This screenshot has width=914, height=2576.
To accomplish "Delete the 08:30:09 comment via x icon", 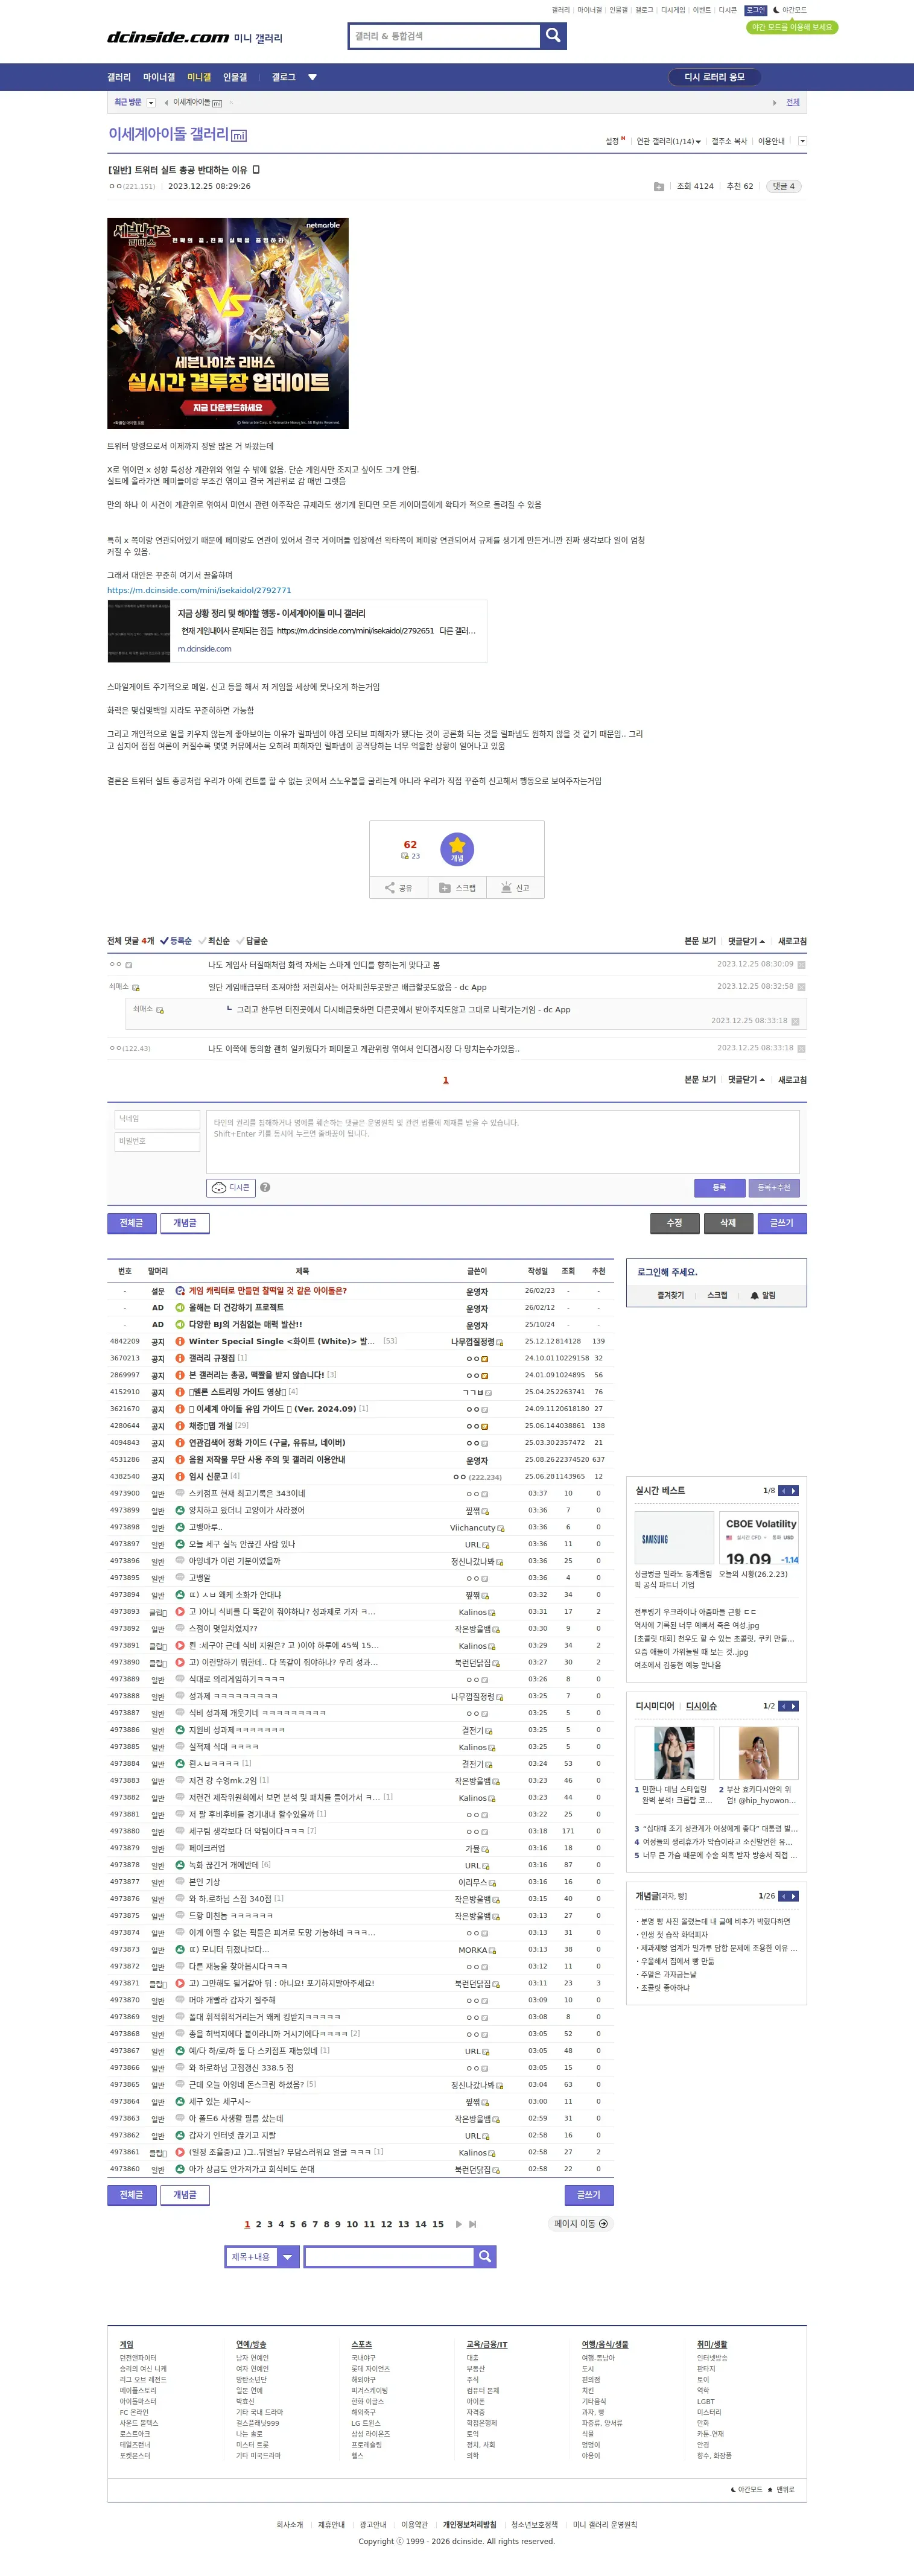I will tap(801, 965).
